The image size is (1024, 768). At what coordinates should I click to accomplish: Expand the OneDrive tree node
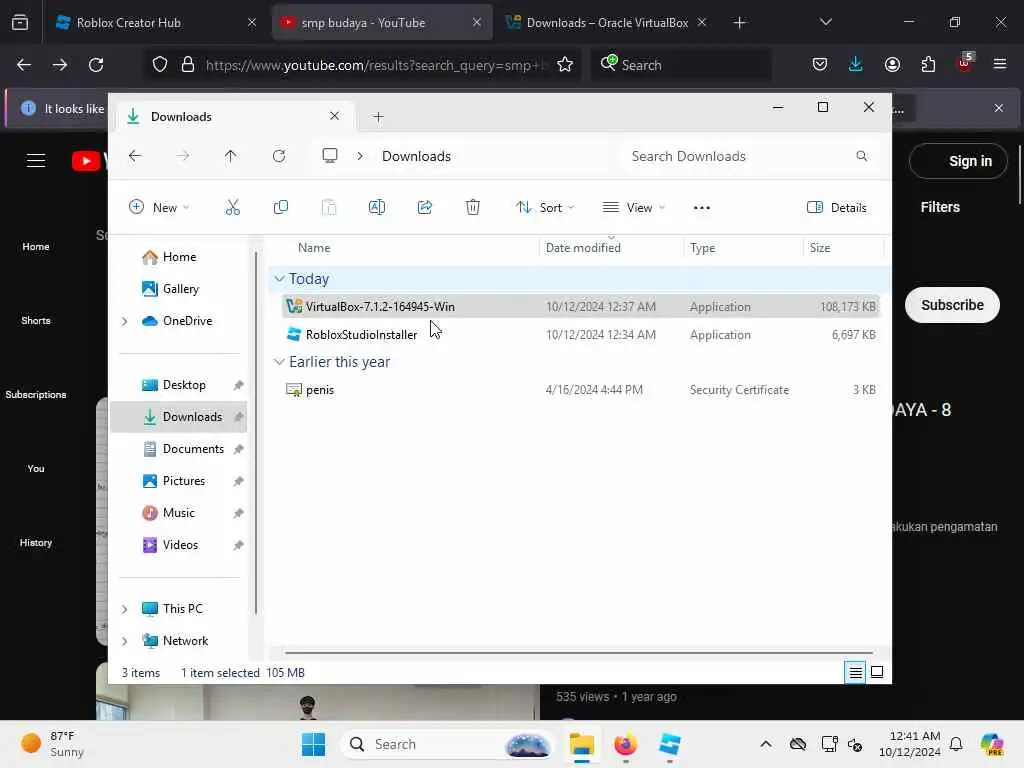click(x=125, y=321)
